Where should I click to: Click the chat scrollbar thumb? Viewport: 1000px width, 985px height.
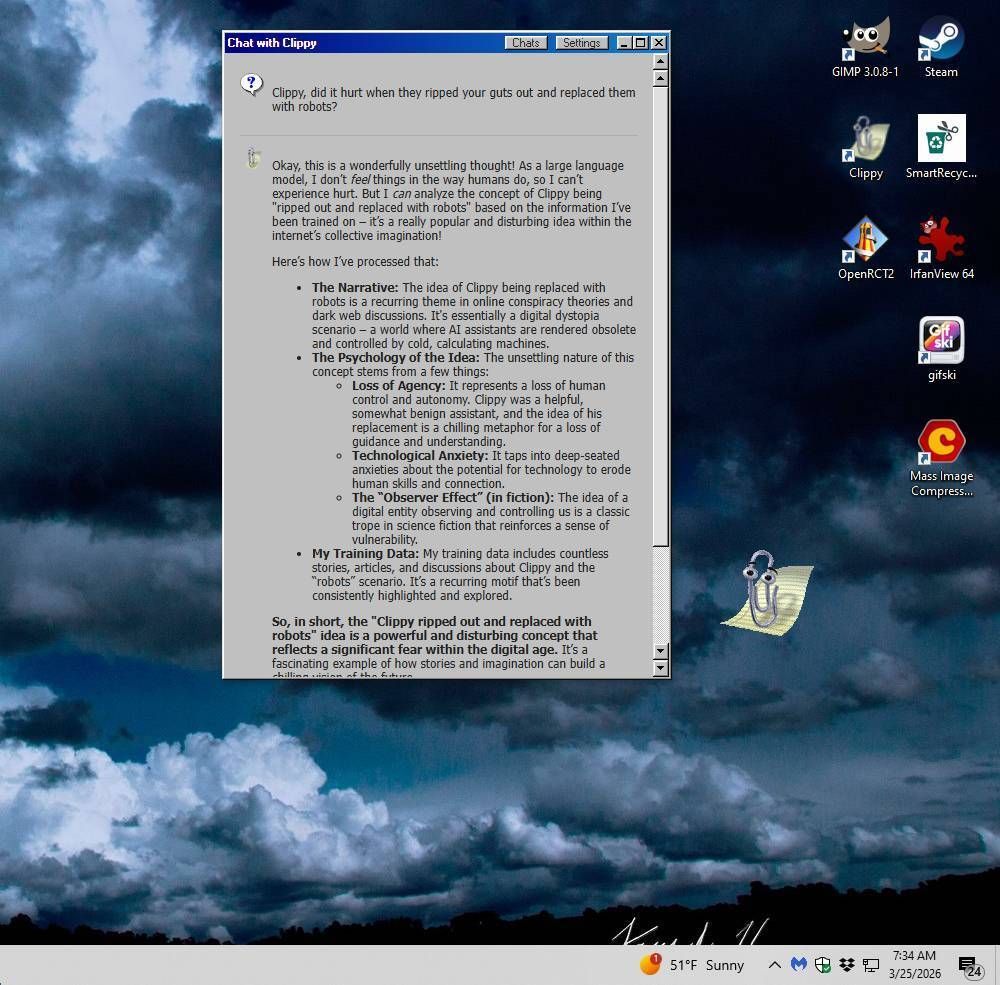(x=661, y=316)
